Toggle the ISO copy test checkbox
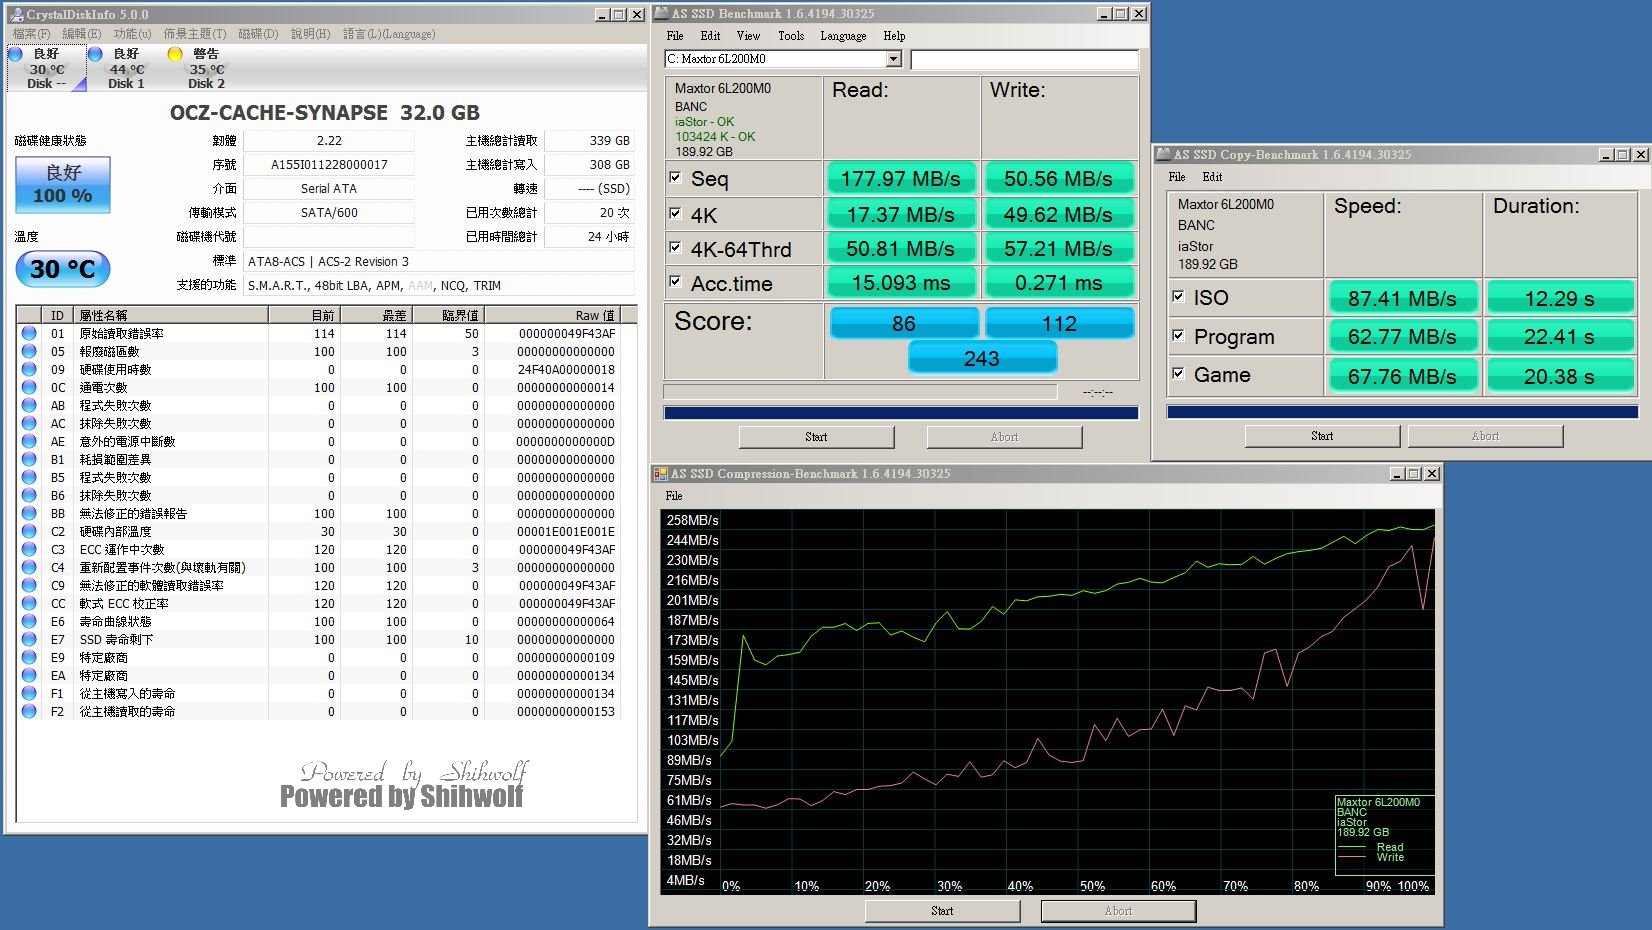The width and height of the screenshot is (1652, 930). [x=1178, y=296]
